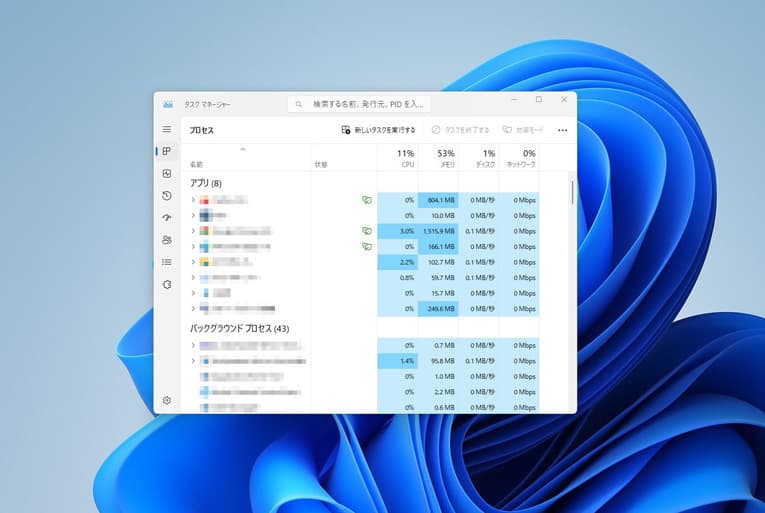Open the Services page puzzle icon

(167, 285)
